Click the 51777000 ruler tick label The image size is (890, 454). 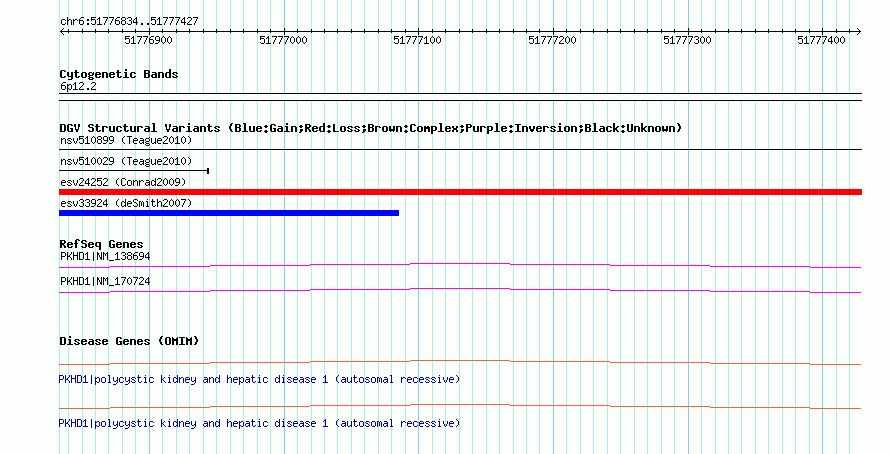pyautogui.click(x=283, y=40)
